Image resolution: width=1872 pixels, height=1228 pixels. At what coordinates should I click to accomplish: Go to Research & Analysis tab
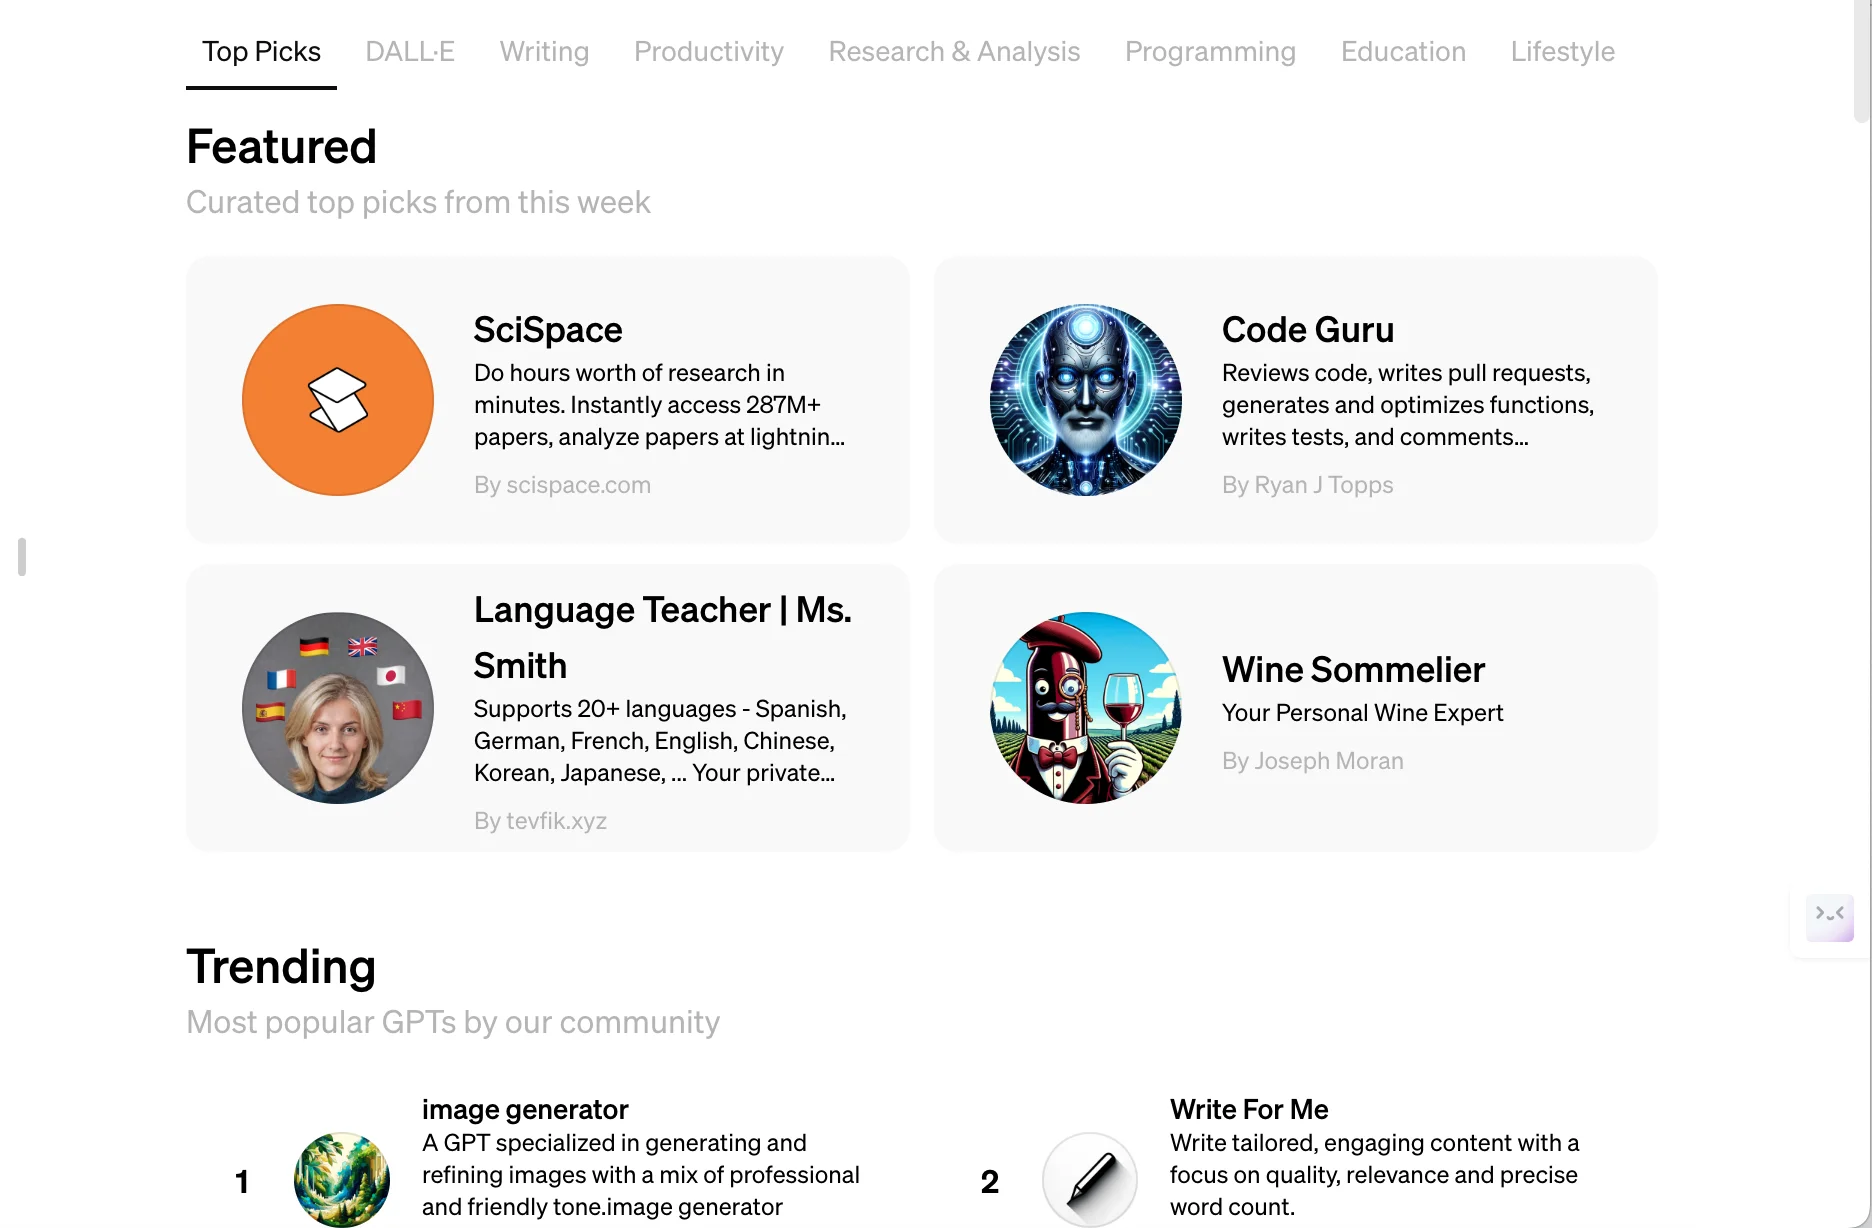pyautogui.click(x=954, y=52)
